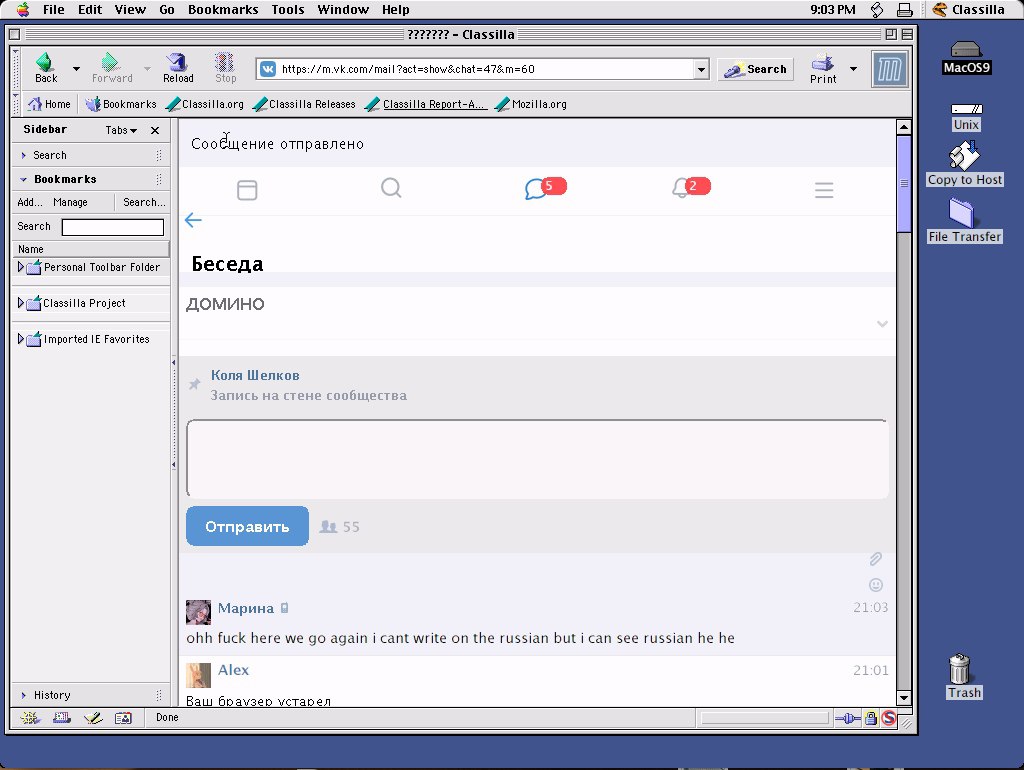Image resolution: width=1024 pixels, height=770 pixels.
Task: Open VK messages icon with 5 badge
Action: (545, 188)
